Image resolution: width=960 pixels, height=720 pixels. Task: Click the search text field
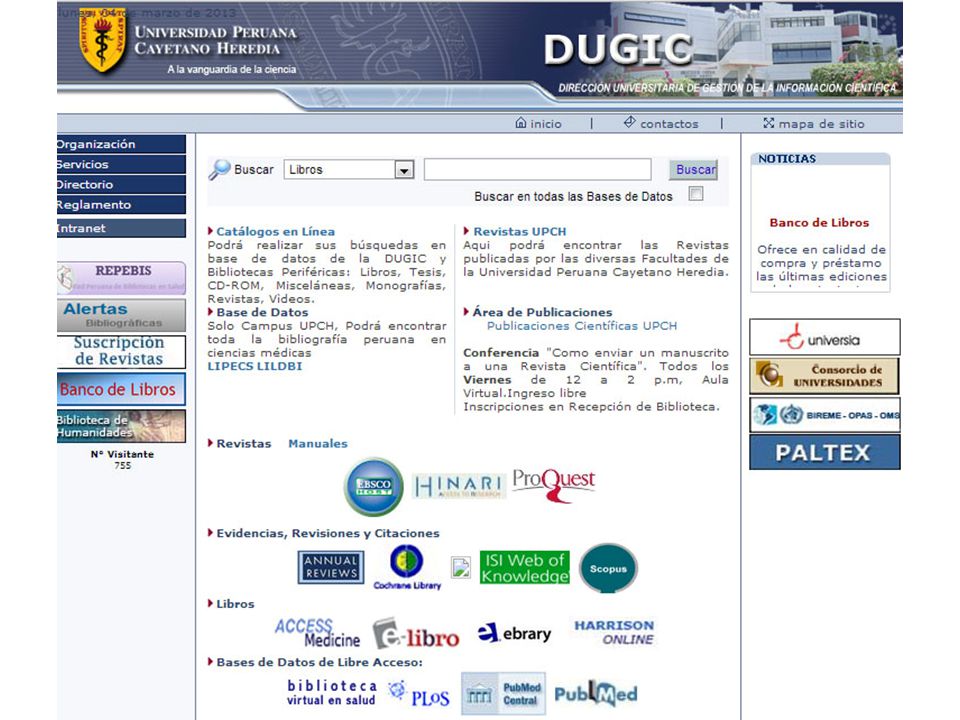538,170
